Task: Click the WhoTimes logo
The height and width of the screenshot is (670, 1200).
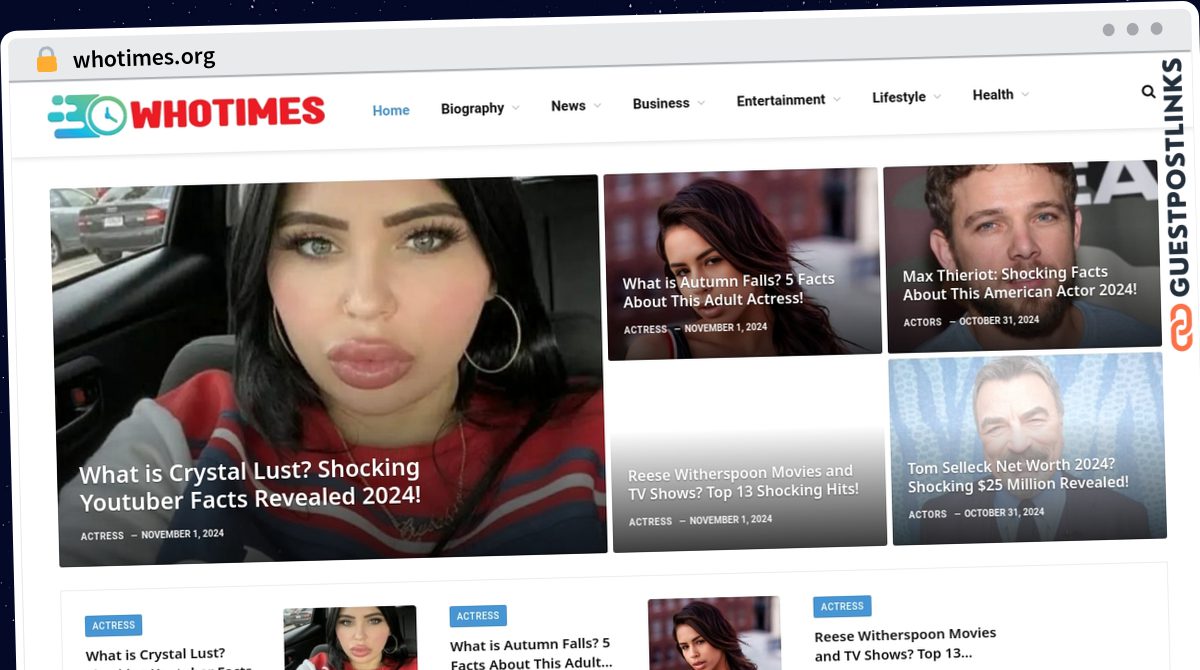Action: pyautogui.click(x=187, y=115)
